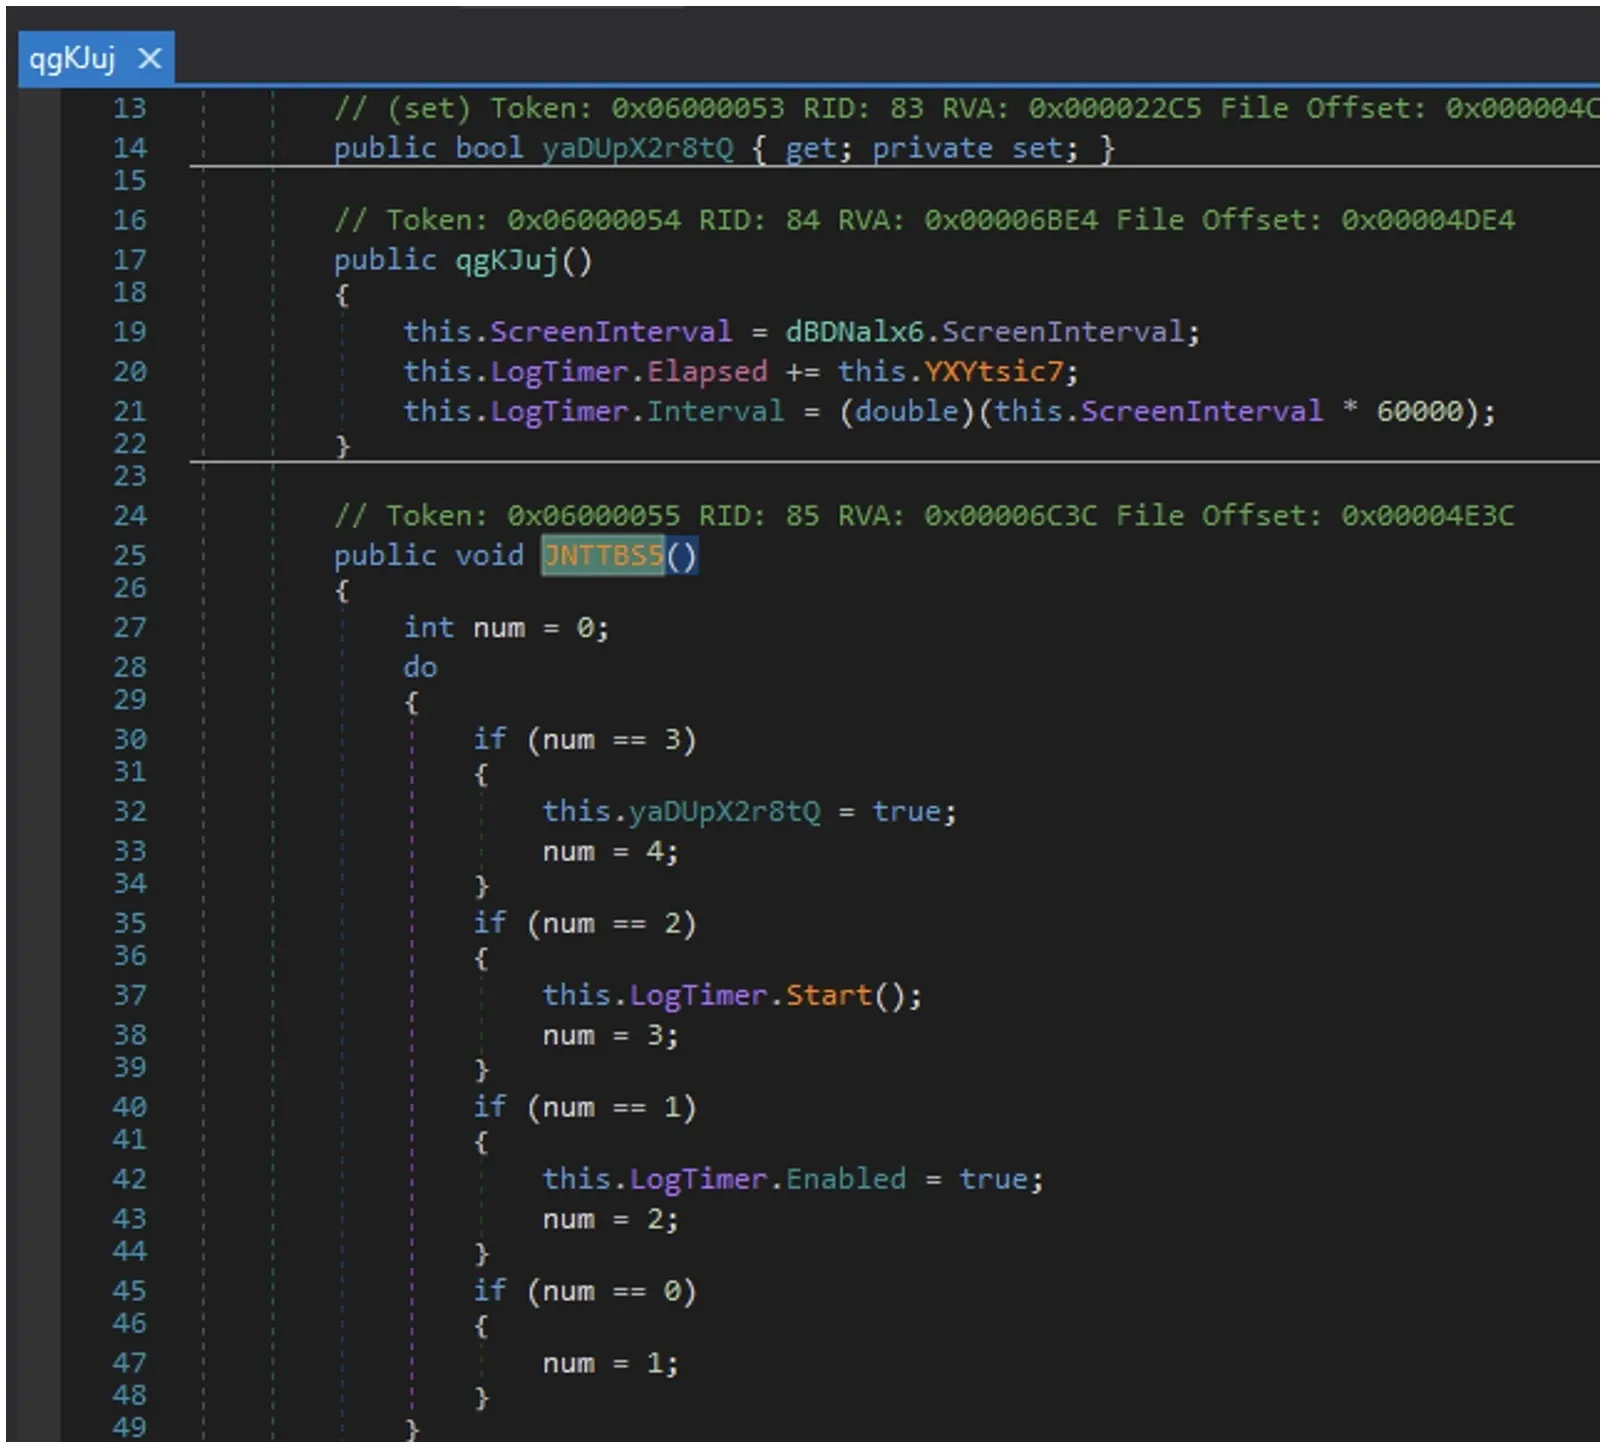Navigate to dBDNalx6 class reference
The width and height of the screenshot is (1606, 1450).
click(x=854, y=332)
